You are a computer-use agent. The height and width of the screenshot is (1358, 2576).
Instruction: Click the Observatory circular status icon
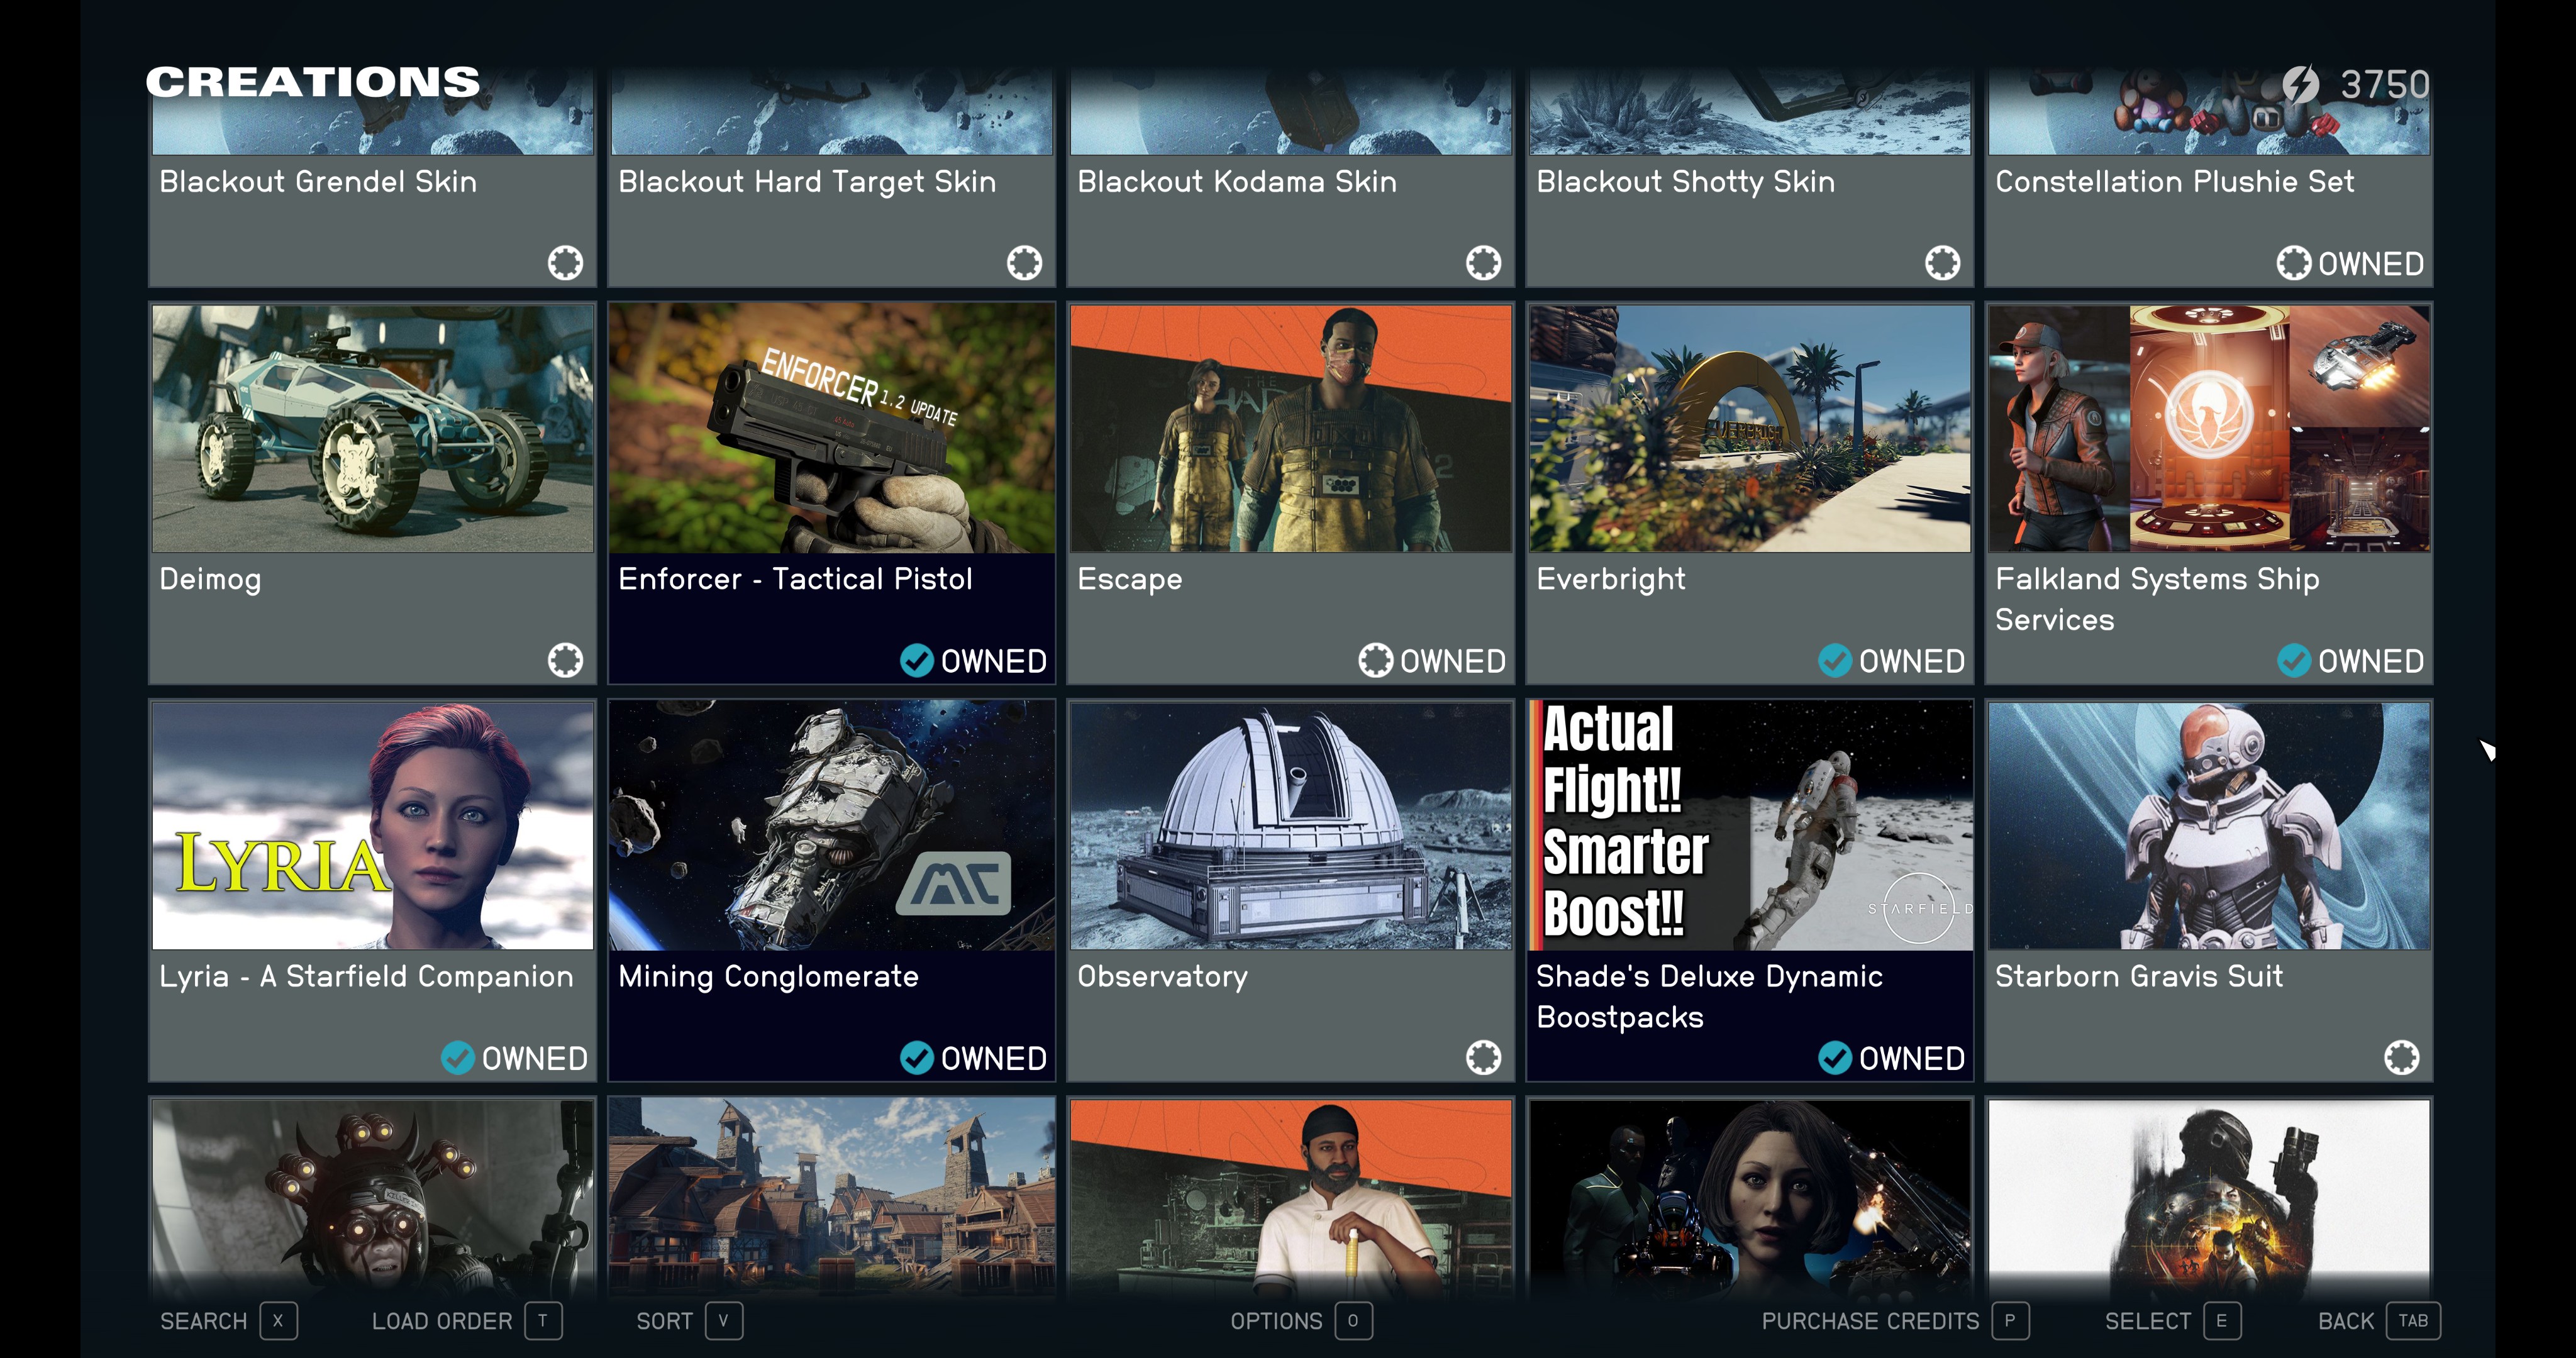pyautogui.click(x=1483, y=1057)
